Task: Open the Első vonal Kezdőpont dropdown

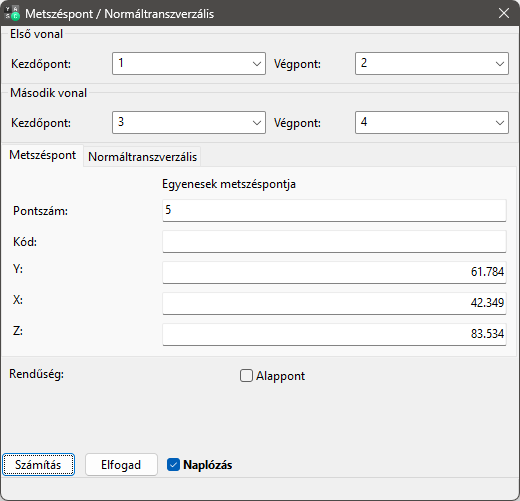Action: point(189,63)
